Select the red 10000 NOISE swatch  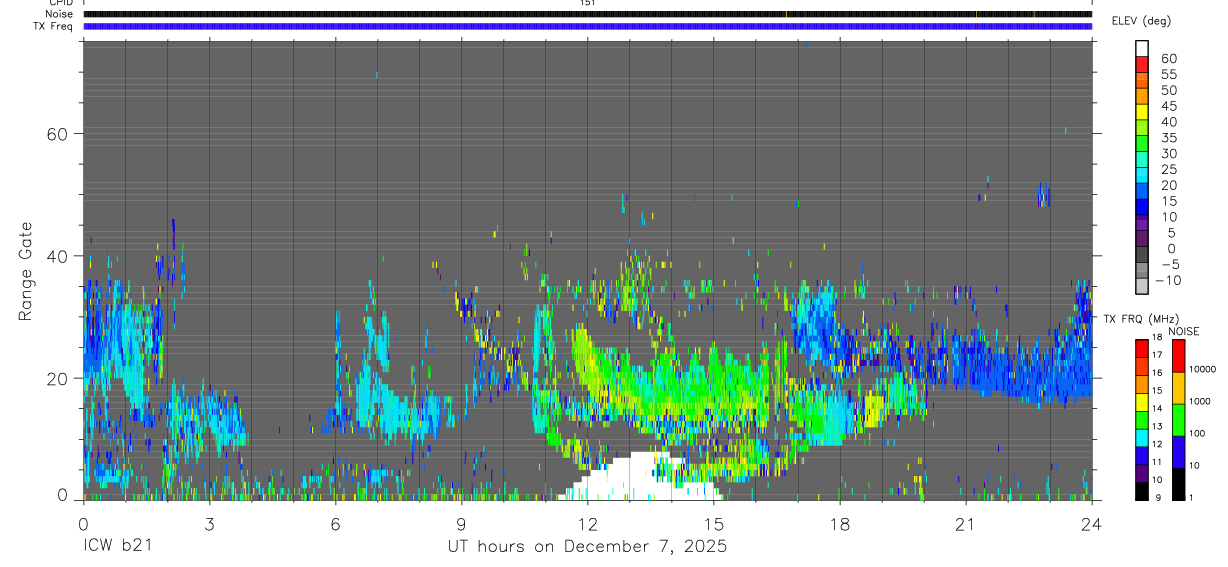click(1178, 355)
